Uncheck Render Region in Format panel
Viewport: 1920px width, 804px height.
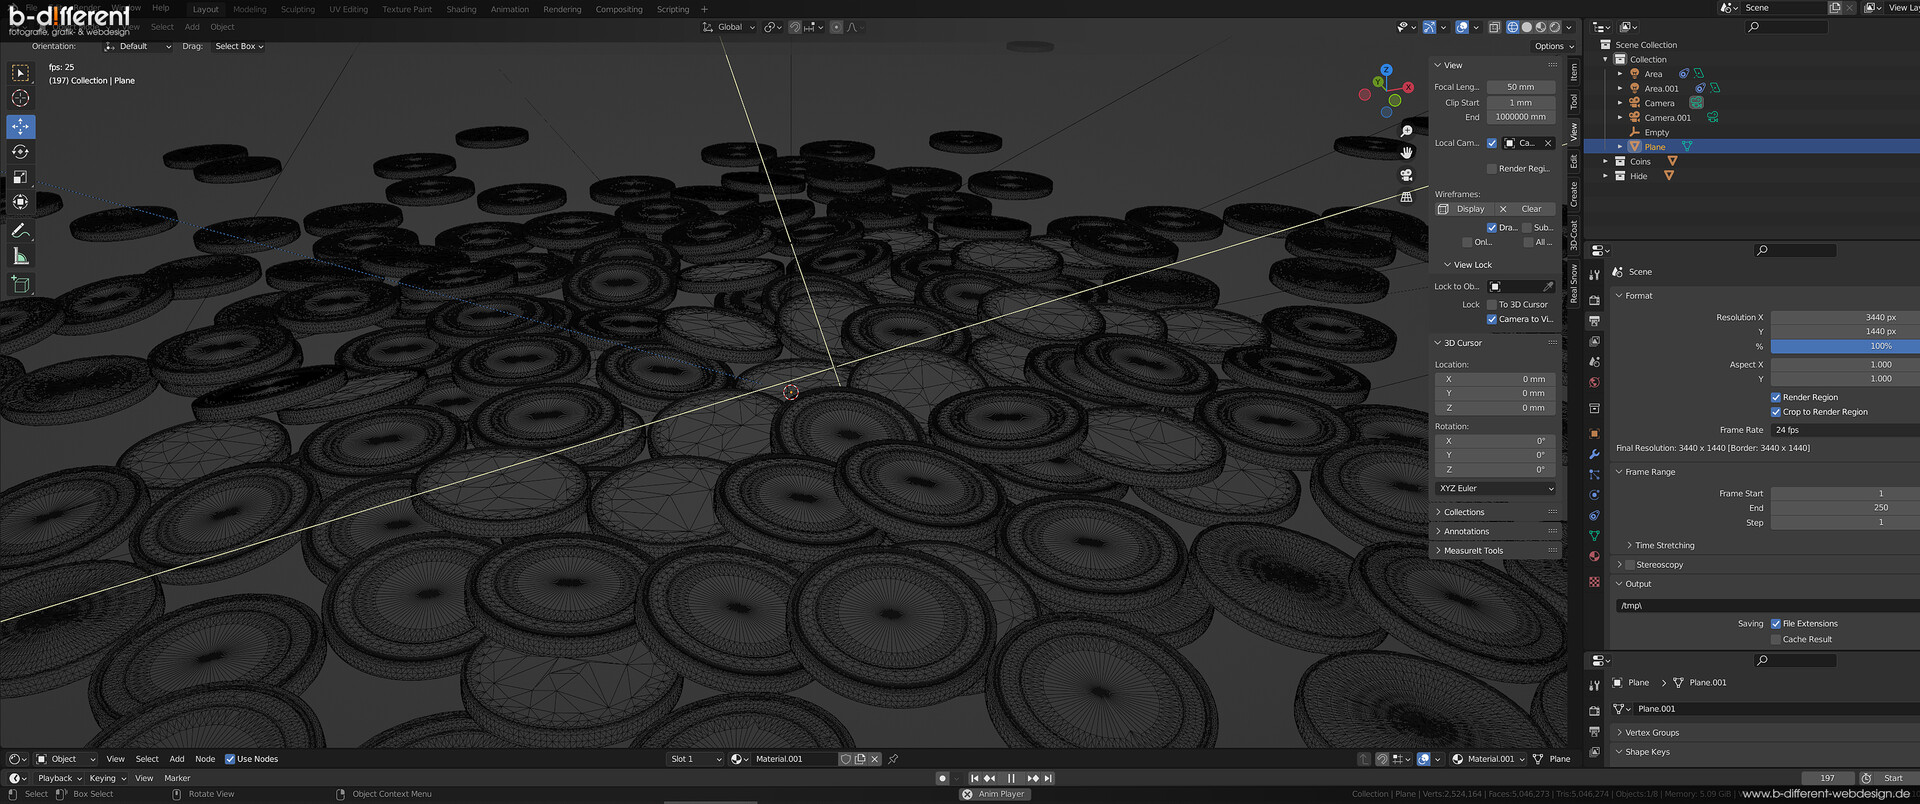[x=1776, y=397]
